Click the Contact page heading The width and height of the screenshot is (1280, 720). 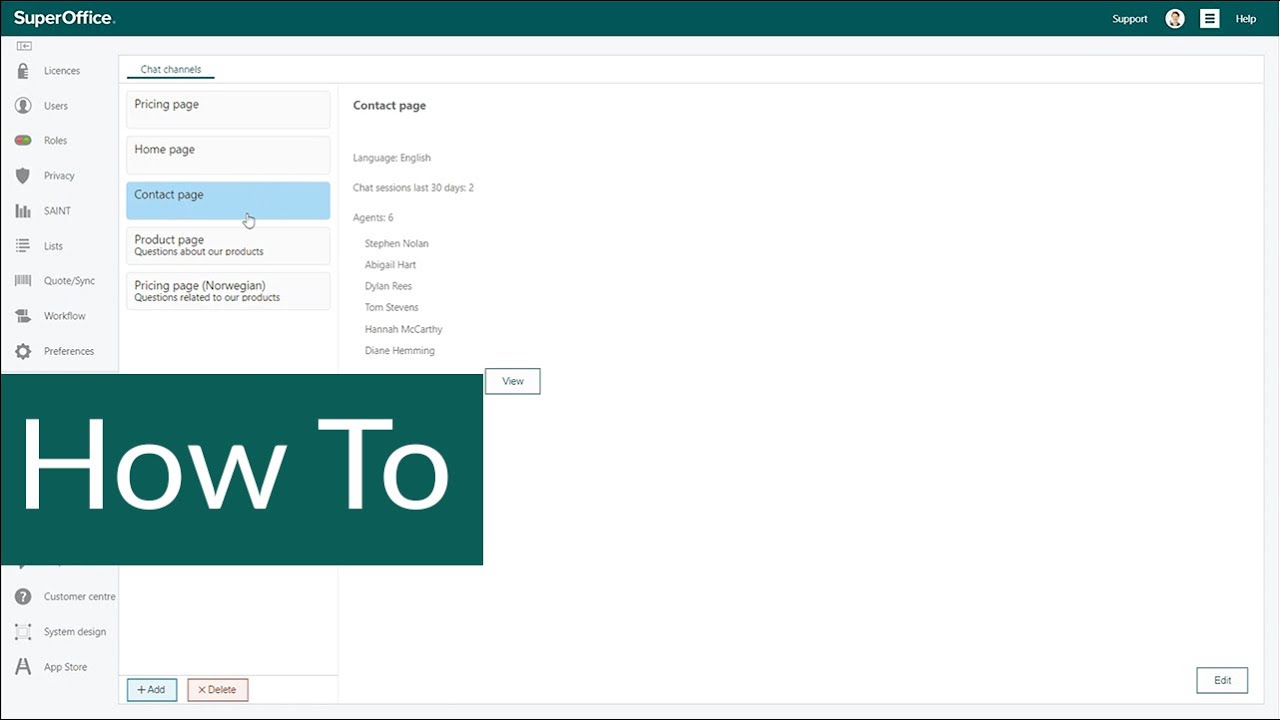[390, 106]
